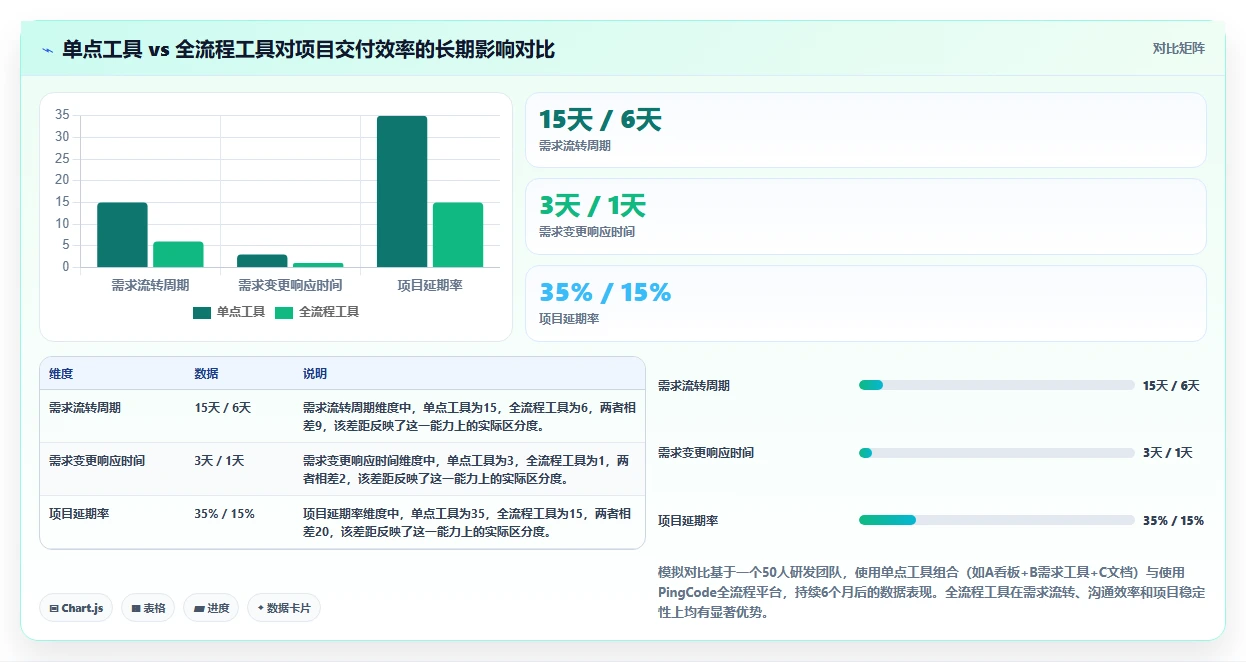Click progress label 项目延期率
Screen dimensions: 1246x662
pos(688,521)
